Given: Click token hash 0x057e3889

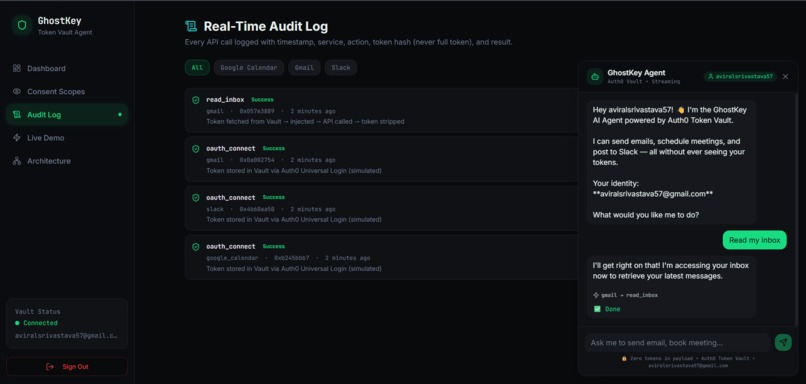Looking at the screenshot, I should [x=257, y=111].
